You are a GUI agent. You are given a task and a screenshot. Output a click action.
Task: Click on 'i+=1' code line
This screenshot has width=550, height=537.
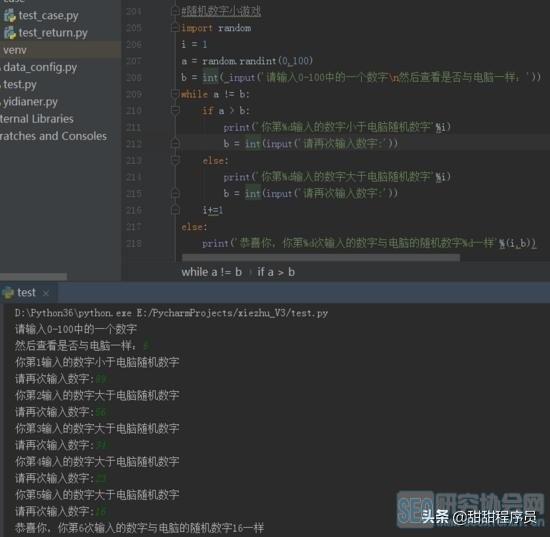click(x=213, y=210)
